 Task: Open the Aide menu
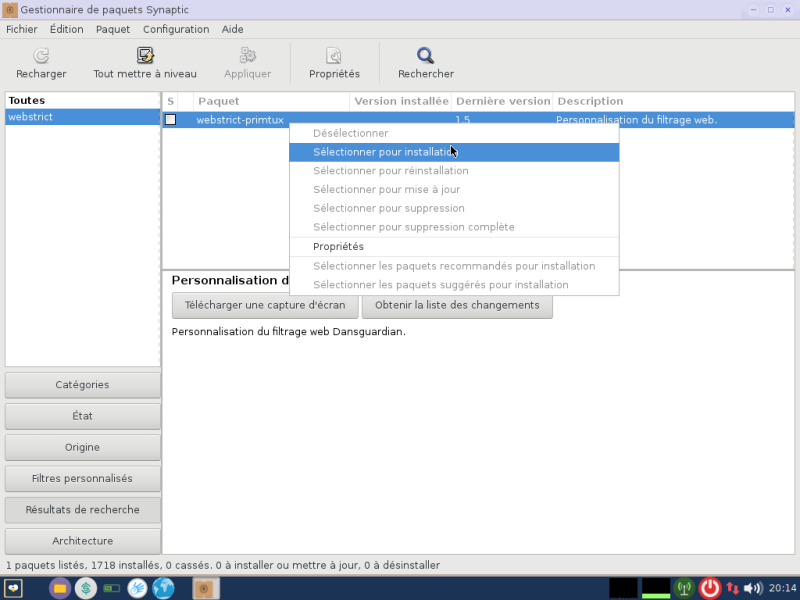(x=232, y=30)
